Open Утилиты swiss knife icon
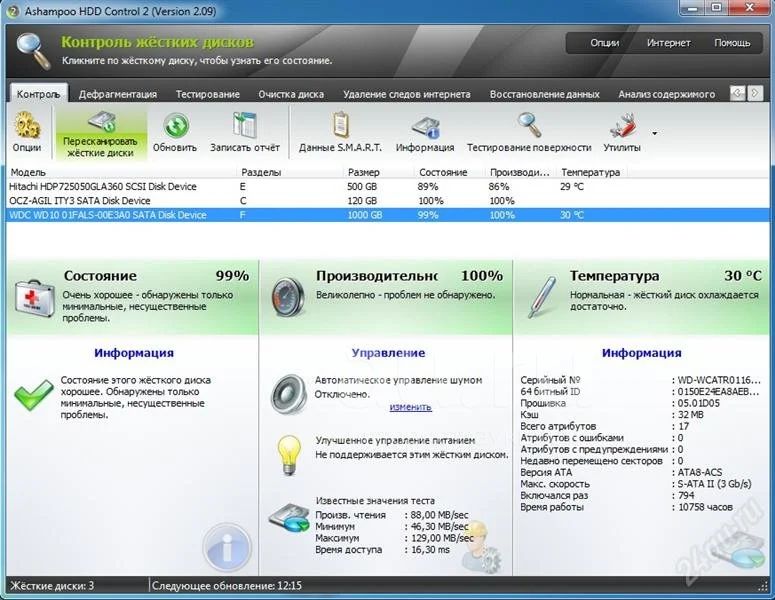Image resolution: width=775 pixels, height=600 pixels. (x=622, y=125)
